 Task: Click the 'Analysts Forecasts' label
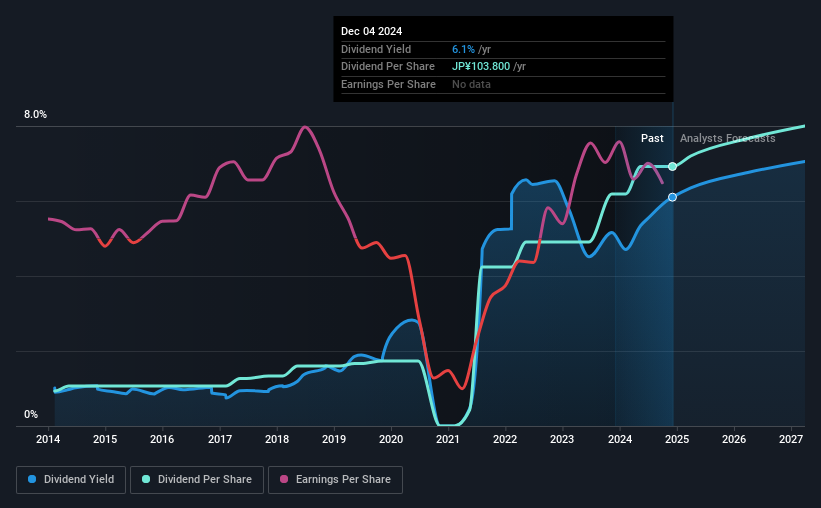[x=727, y=138]
